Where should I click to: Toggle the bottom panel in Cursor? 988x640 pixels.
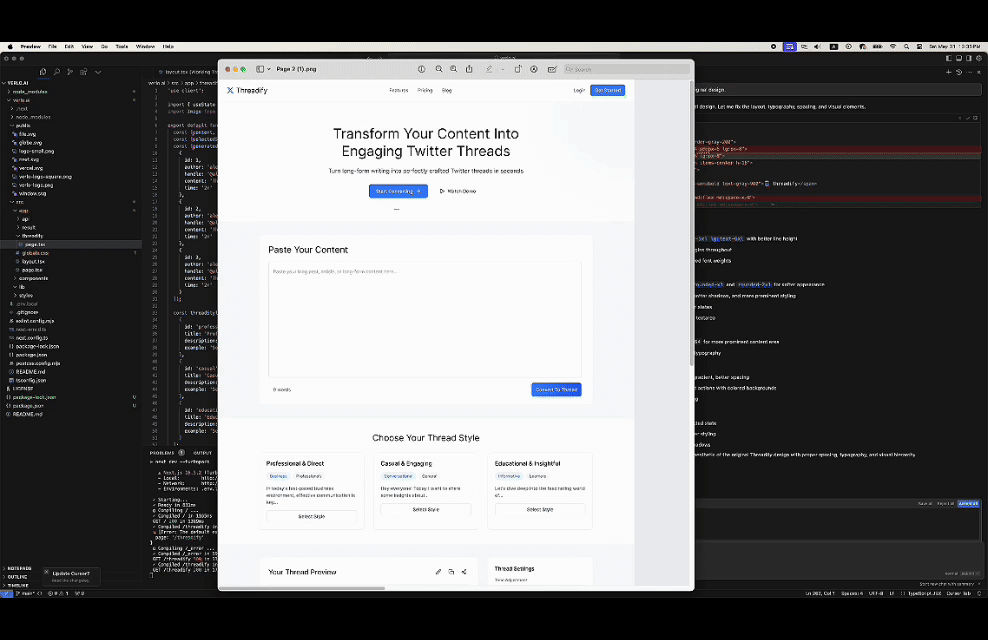[959, 58]
